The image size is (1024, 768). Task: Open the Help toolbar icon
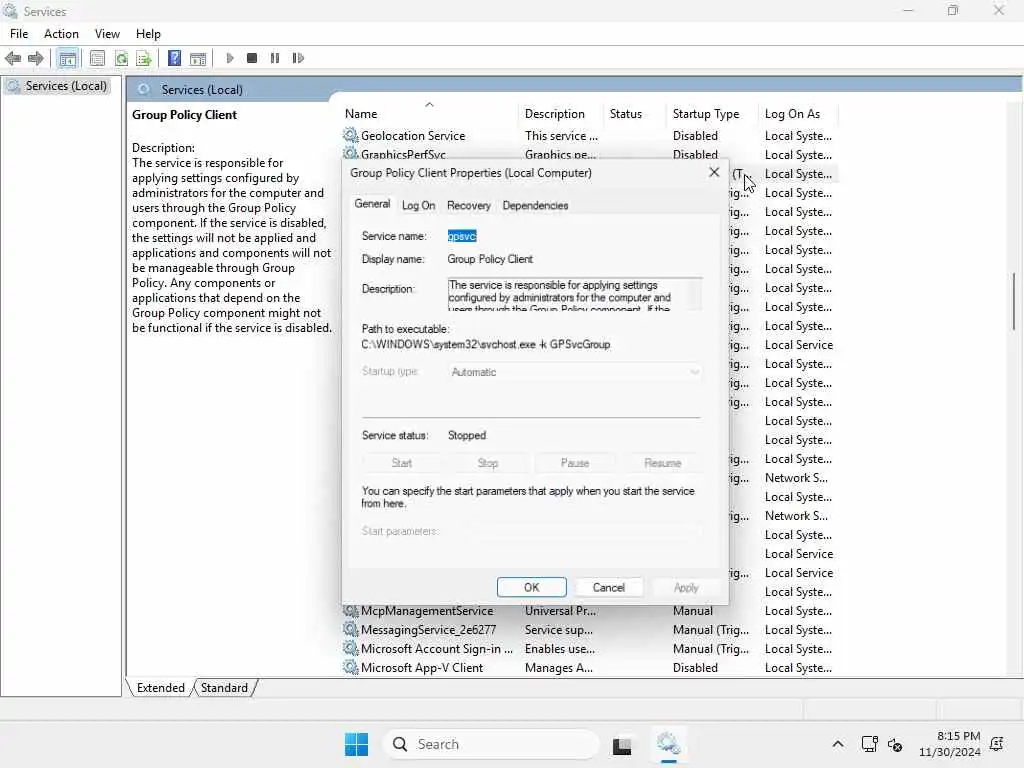coord(174,58)
